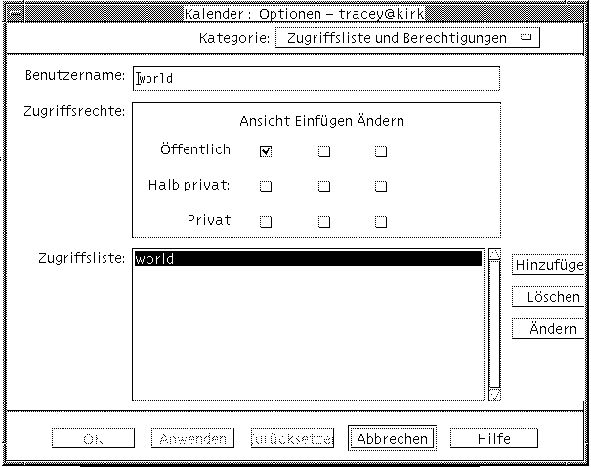Click into the Benutzername input field
Image resolution: width=591 pixels, height=467 pixels.
[316, 78]
